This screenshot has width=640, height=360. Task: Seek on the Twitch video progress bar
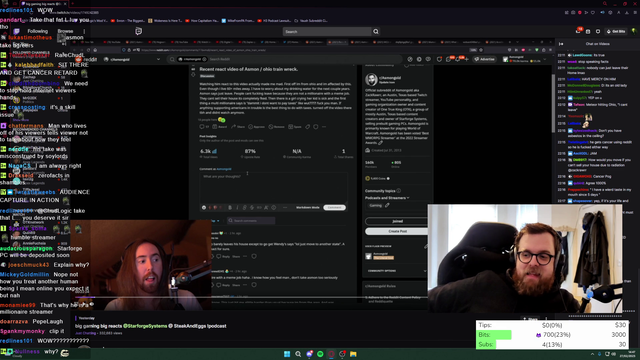[x=251, y=297]
